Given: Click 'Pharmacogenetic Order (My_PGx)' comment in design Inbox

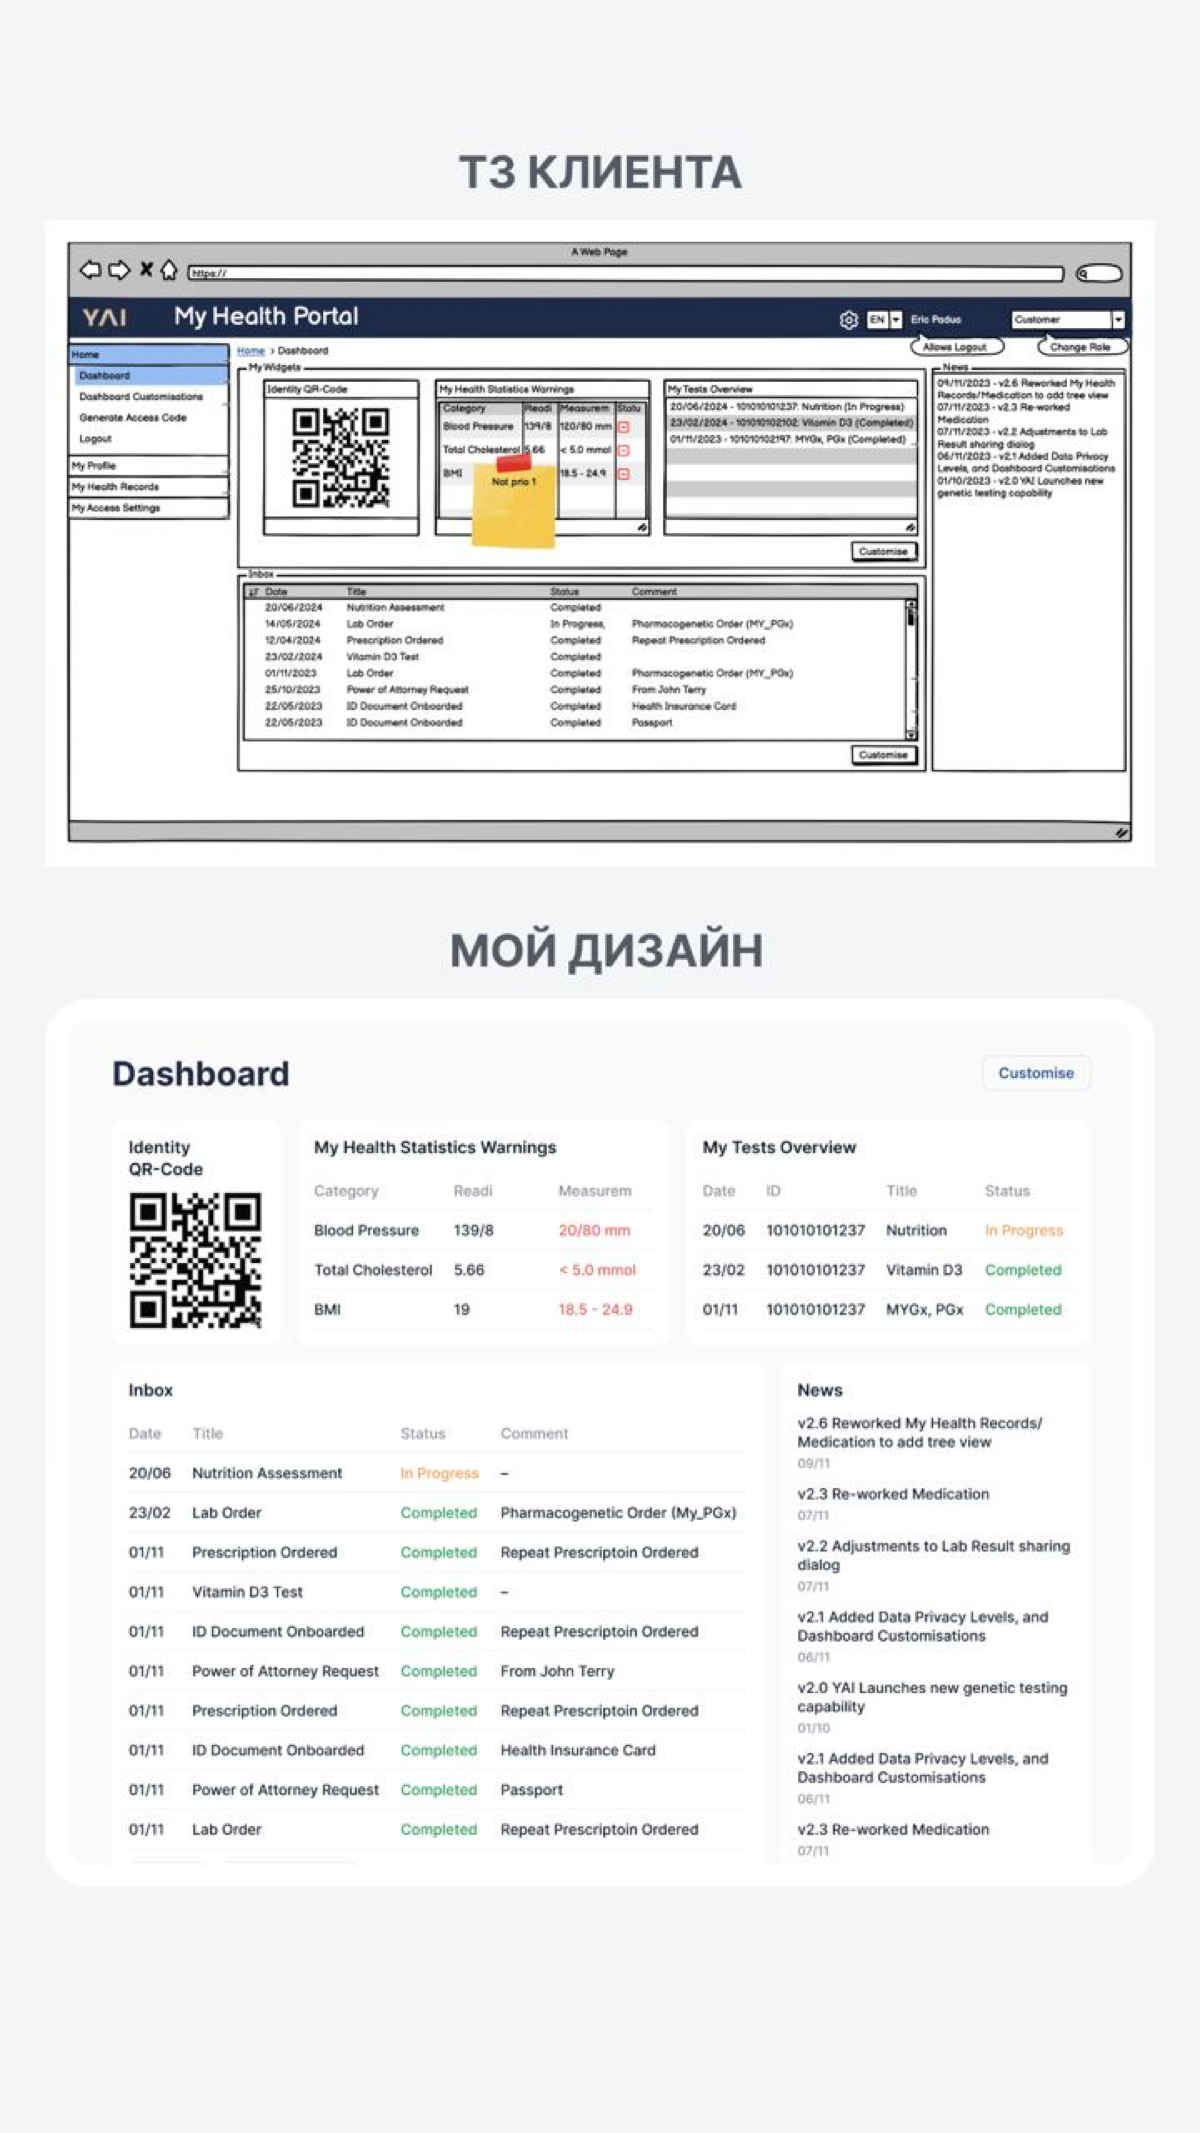Looking at the screenshot, I should tap(618, 1513).
